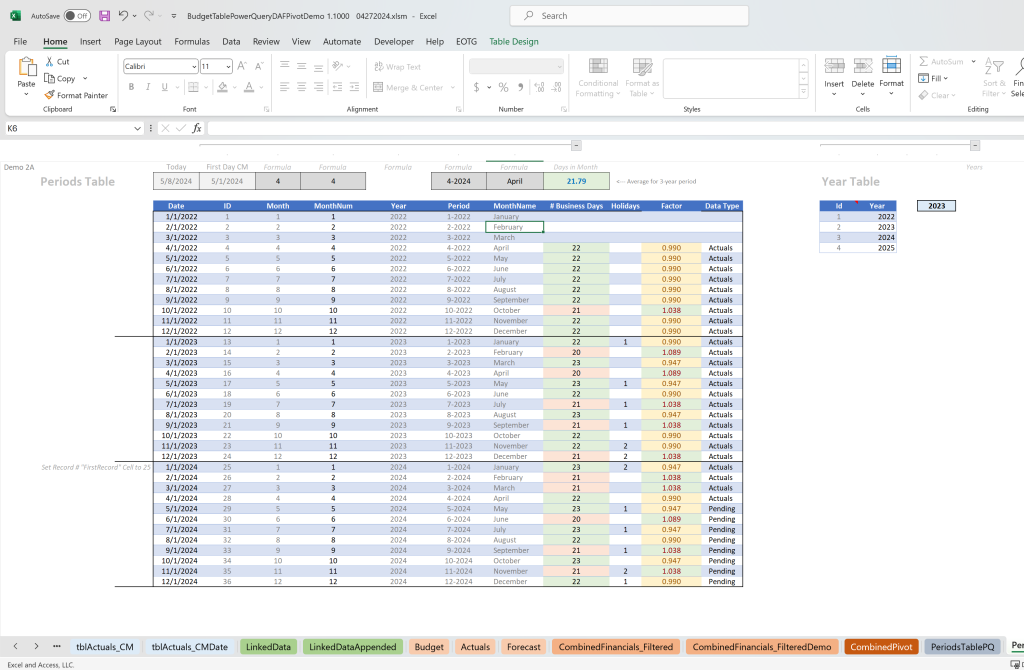Apply Bold formatting
Screen dimensions: 1024x670
pyautogui.click(x=131, y=87)
